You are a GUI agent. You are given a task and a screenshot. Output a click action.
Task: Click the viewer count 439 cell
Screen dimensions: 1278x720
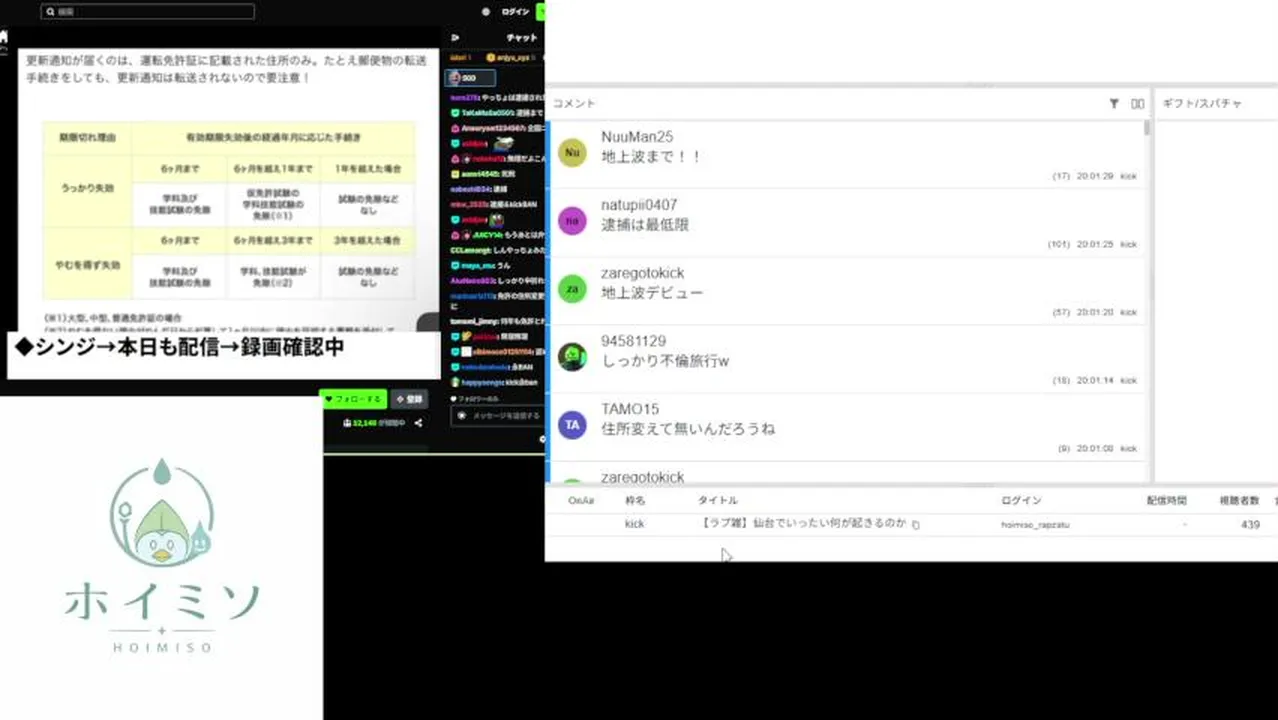point(1250,524)
